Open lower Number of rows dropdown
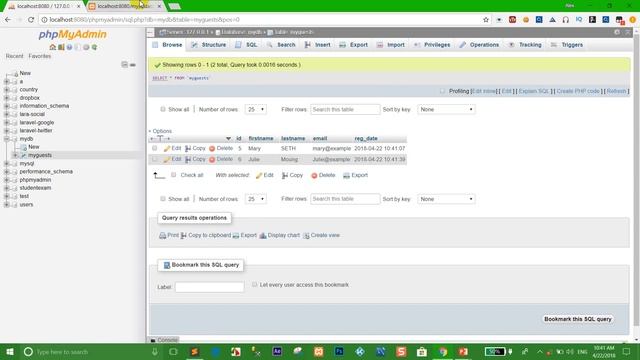Viewport: 640px width, 360px height. (x=256, y=199)
